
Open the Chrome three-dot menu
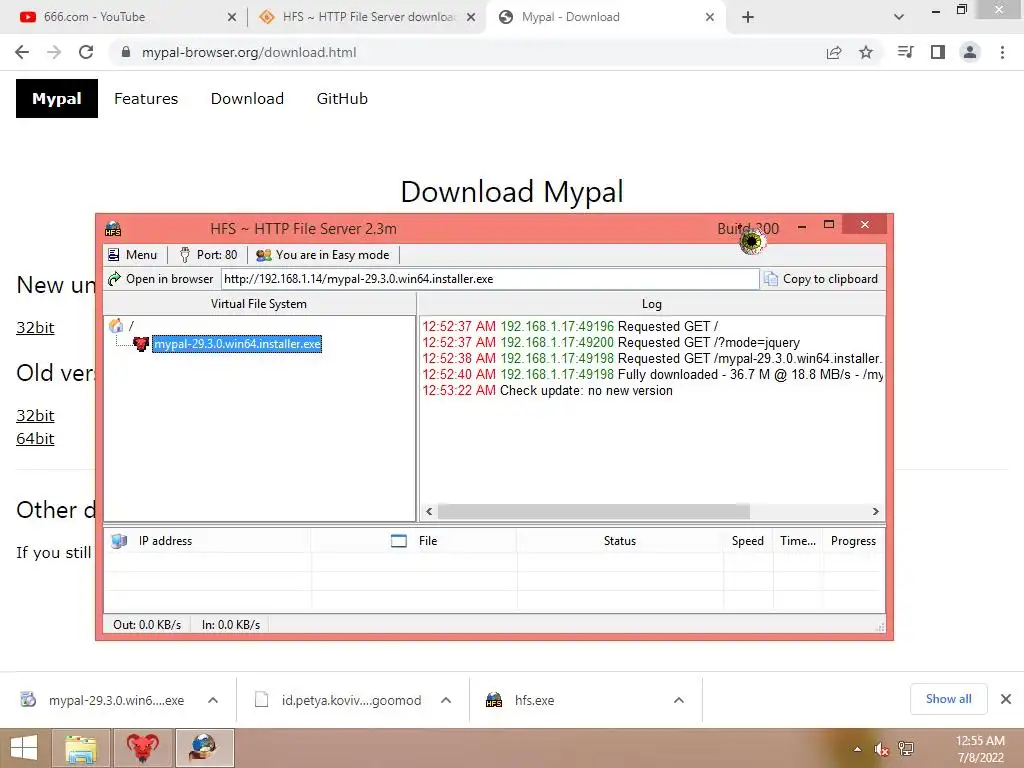tap(1002, 52)
